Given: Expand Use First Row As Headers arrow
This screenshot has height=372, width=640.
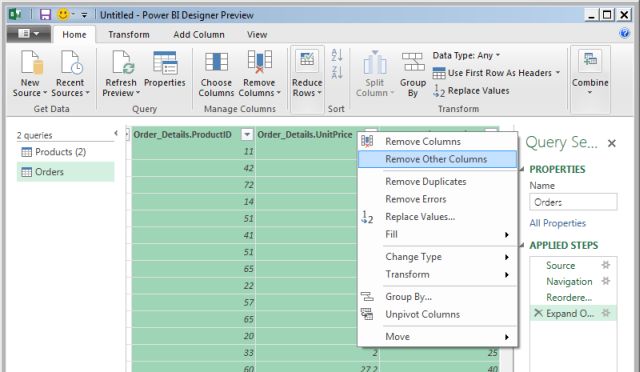Looking at the screenshot, I should click(558, 73).
